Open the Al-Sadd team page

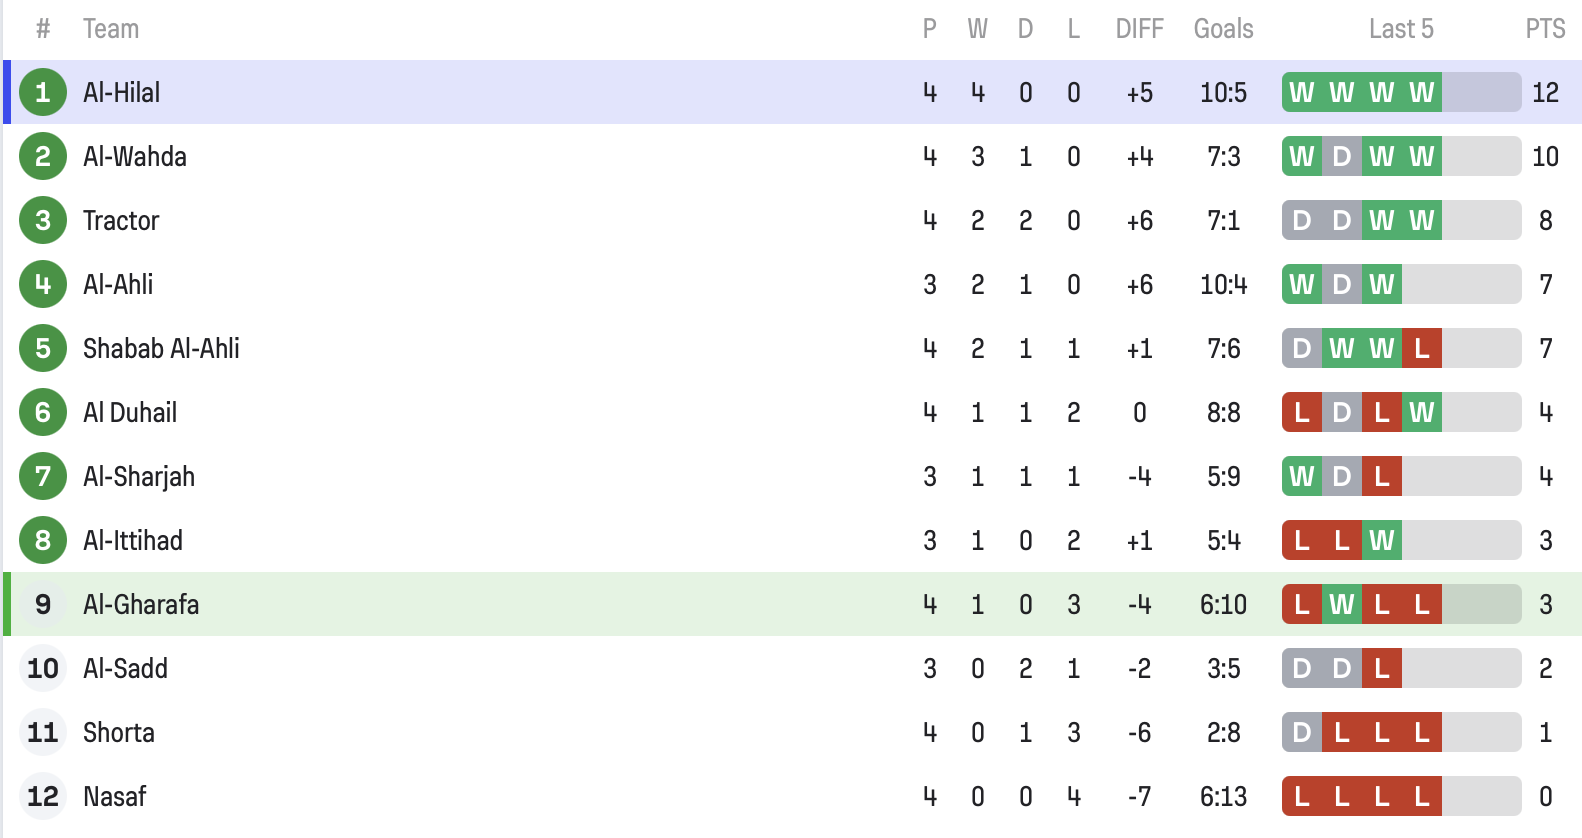point(125,668)
